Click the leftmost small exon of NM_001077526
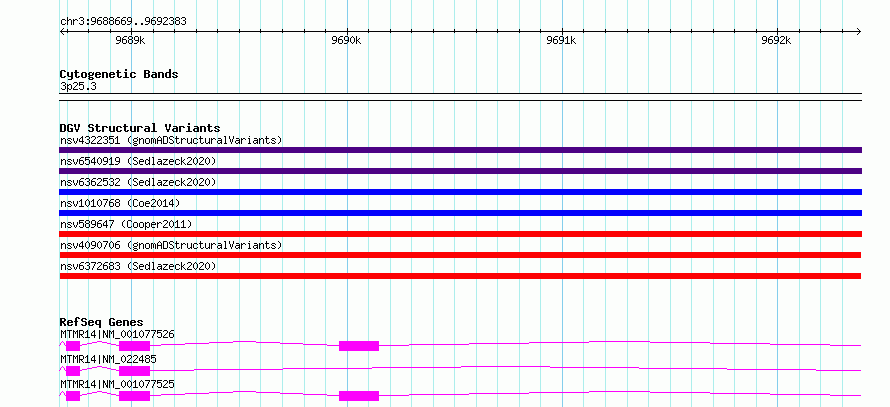The image size is (890, 407). pos(73,346)
